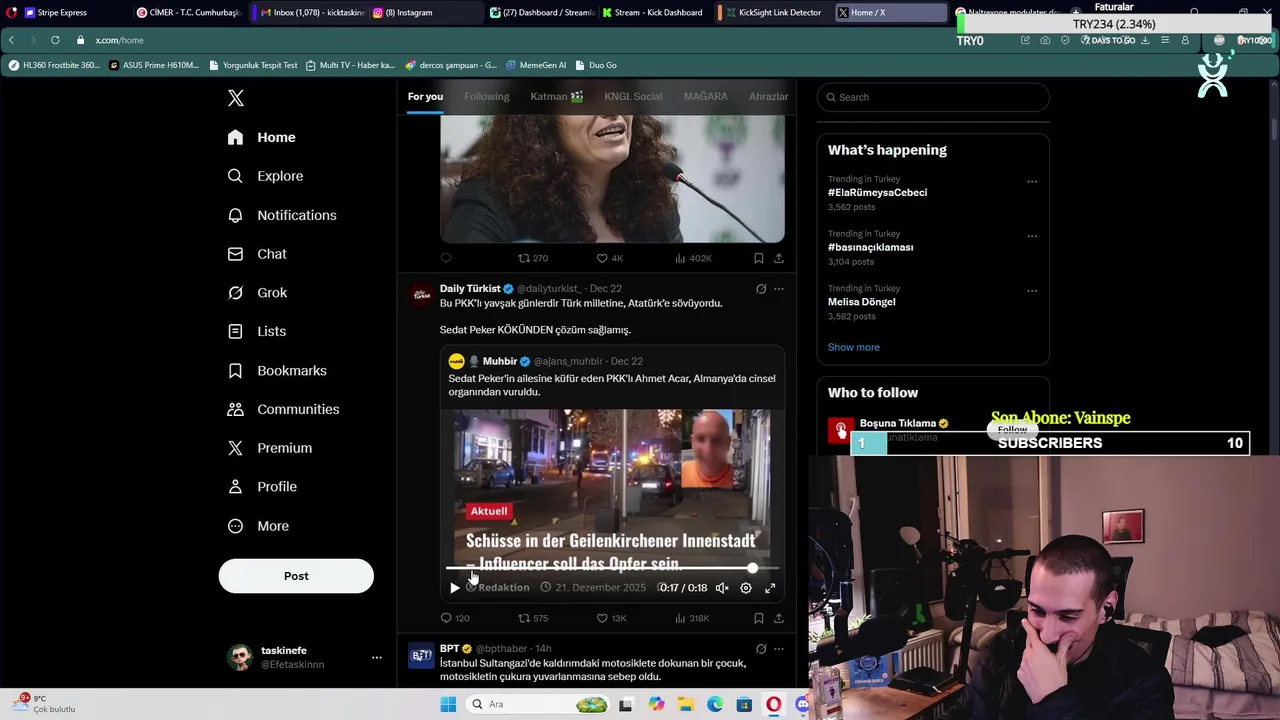Click the x.com/home address bar
This screenshot has height=720, width=1280.
point(120,40)
